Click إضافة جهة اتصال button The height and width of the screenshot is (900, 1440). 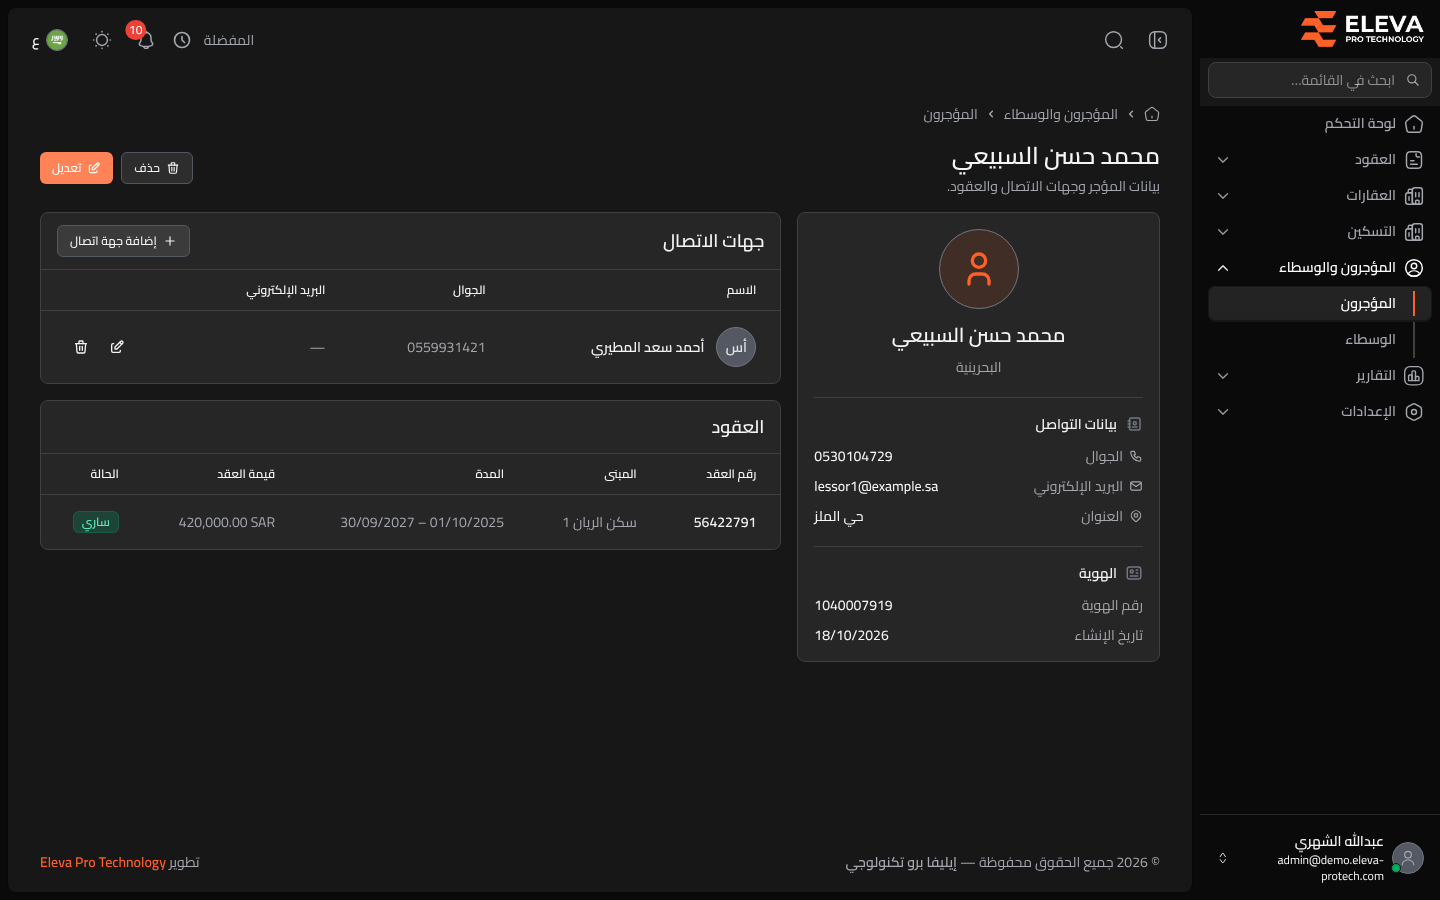(123, 241)
